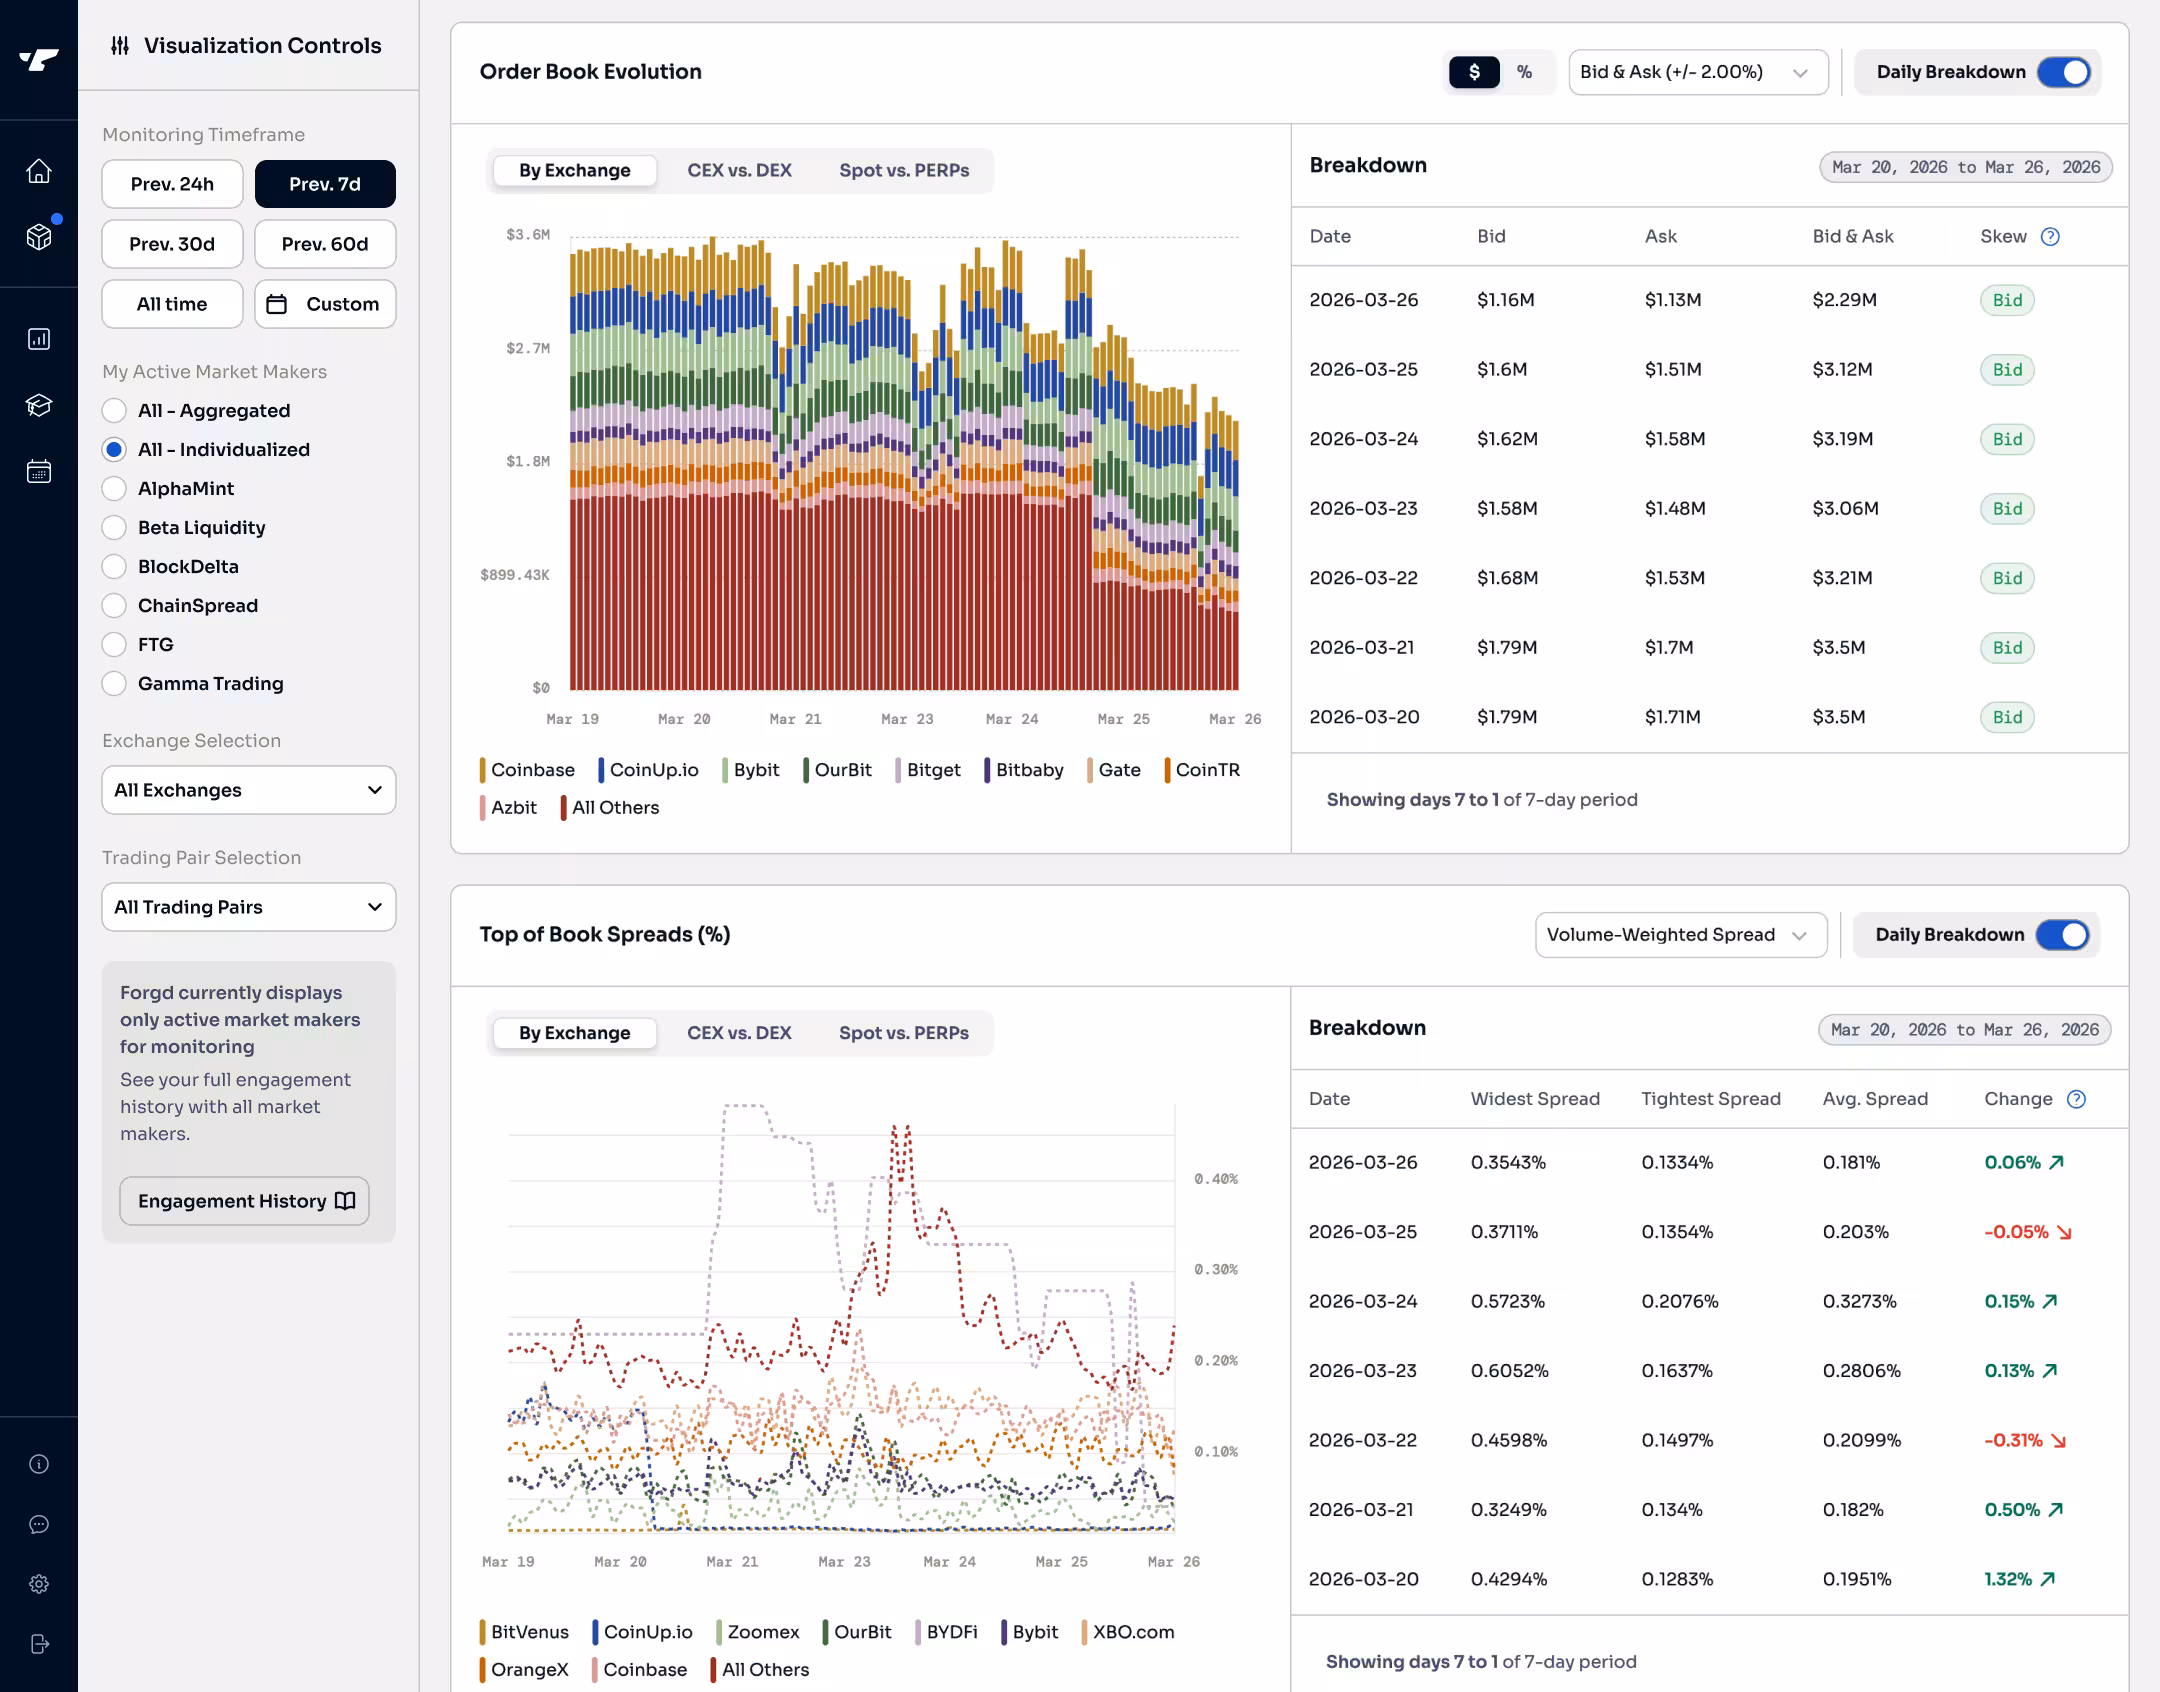Click the chat bubble sidebar icon
This screenshot has width=2160, height=1692.
(x=39, y=1524)
